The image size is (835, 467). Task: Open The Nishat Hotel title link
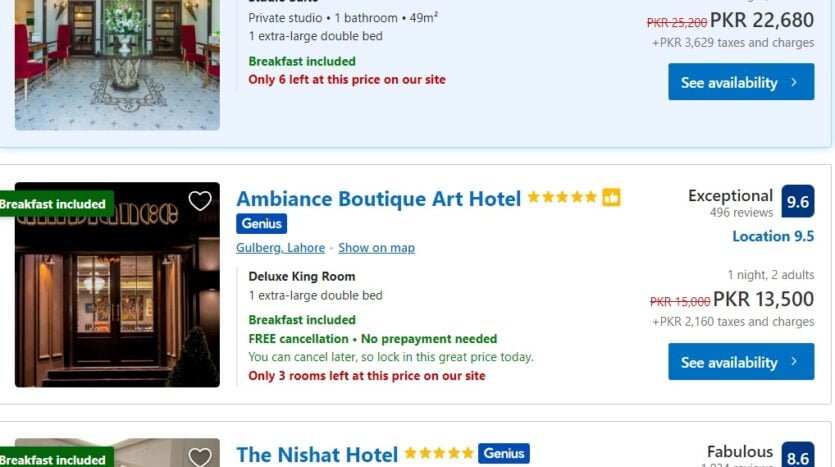point(317,455)
